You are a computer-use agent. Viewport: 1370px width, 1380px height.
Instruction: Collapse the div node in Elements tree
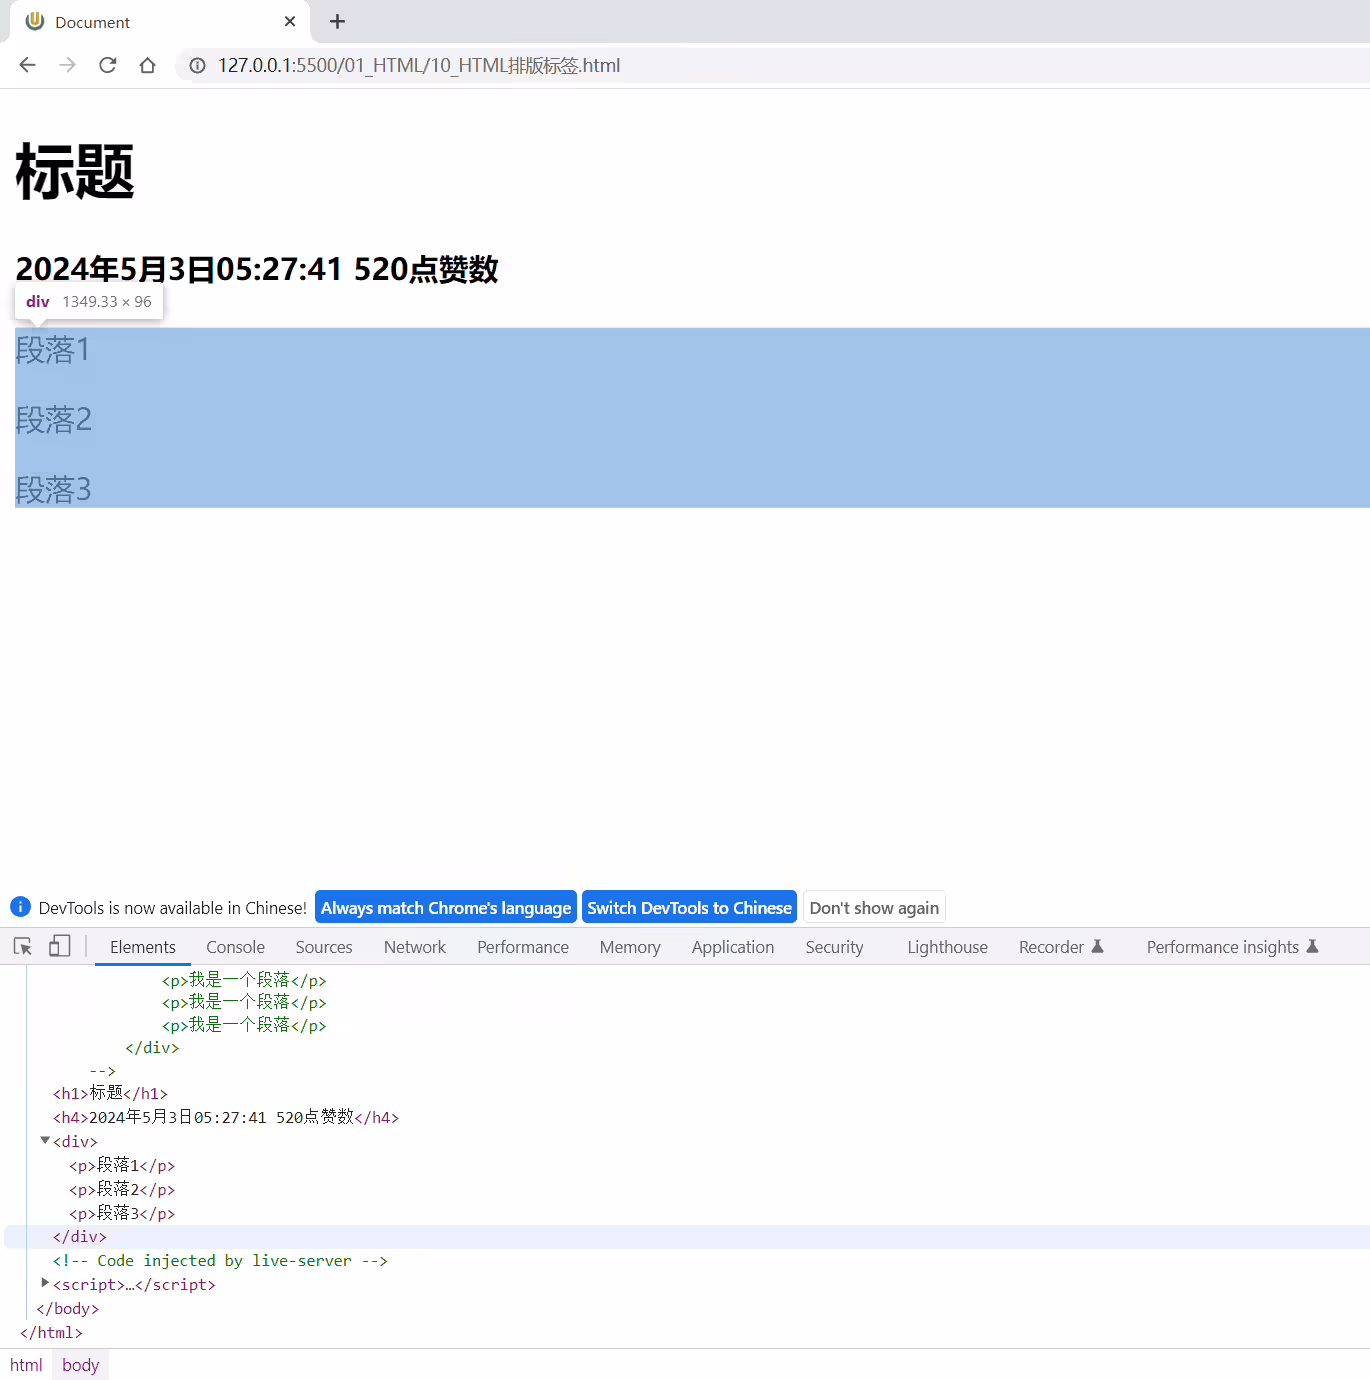(x=45, y=1140)
